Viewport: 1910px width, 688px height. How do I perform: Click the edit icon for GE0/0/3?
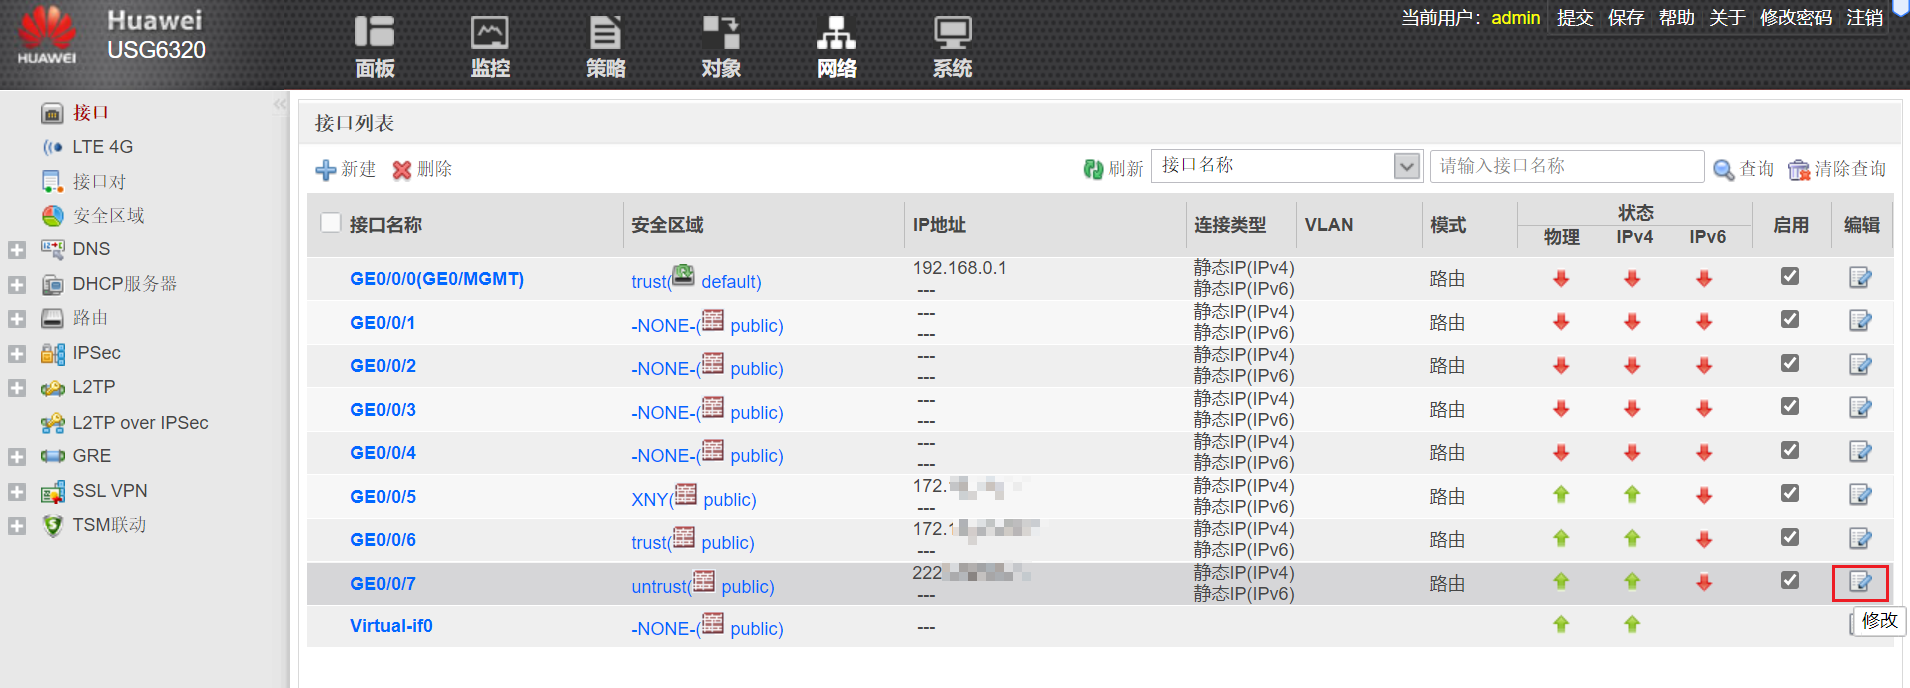[x=1860, y=408]
